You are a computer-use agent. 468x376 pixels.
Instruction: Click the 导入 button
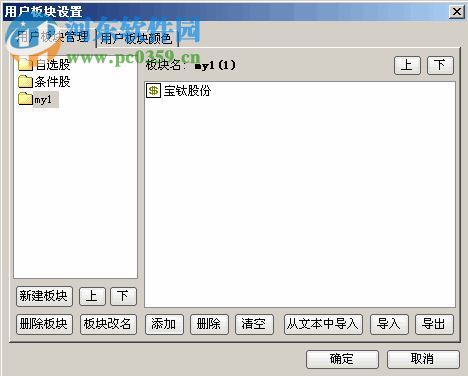coord(389,324)
